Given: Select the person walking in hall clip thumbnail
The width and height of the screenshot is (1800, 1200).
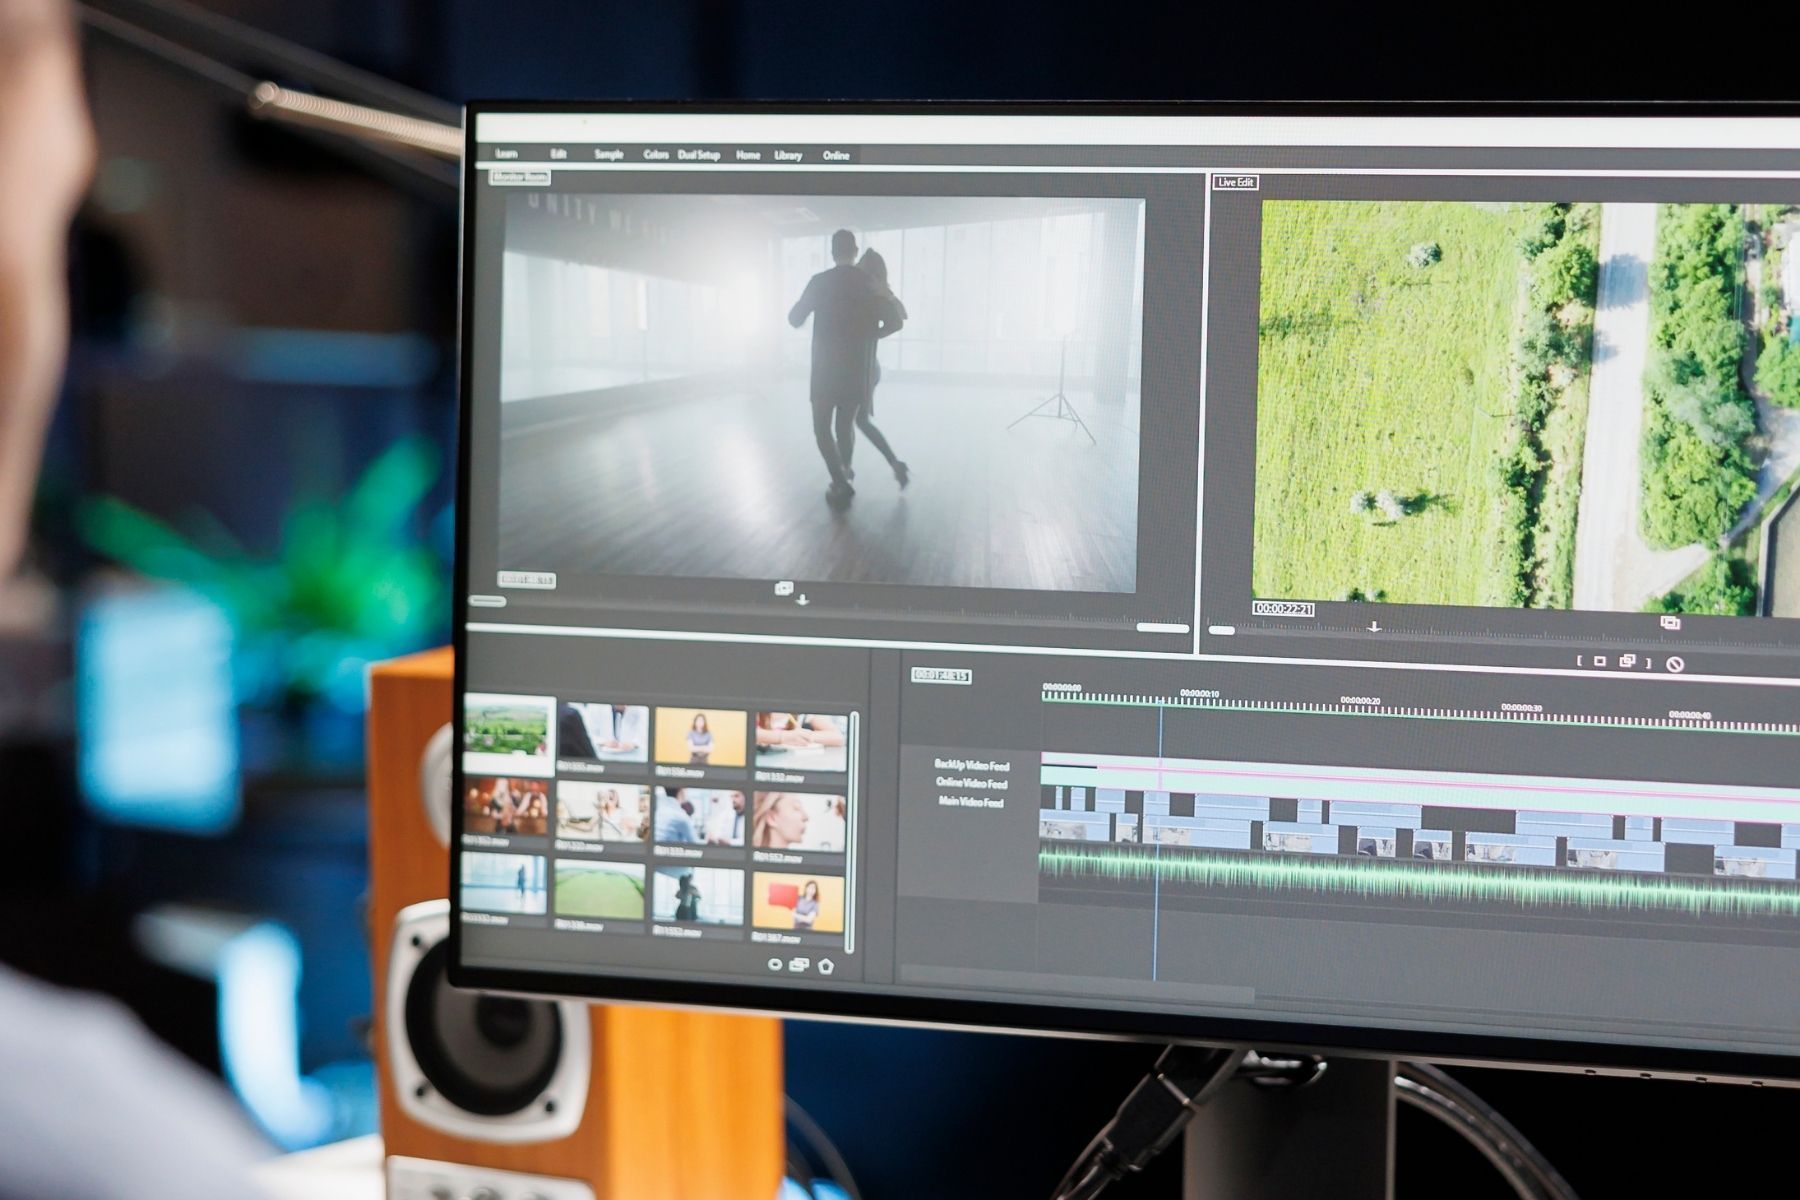Looking at the screenshot, I should pos(505,884).
